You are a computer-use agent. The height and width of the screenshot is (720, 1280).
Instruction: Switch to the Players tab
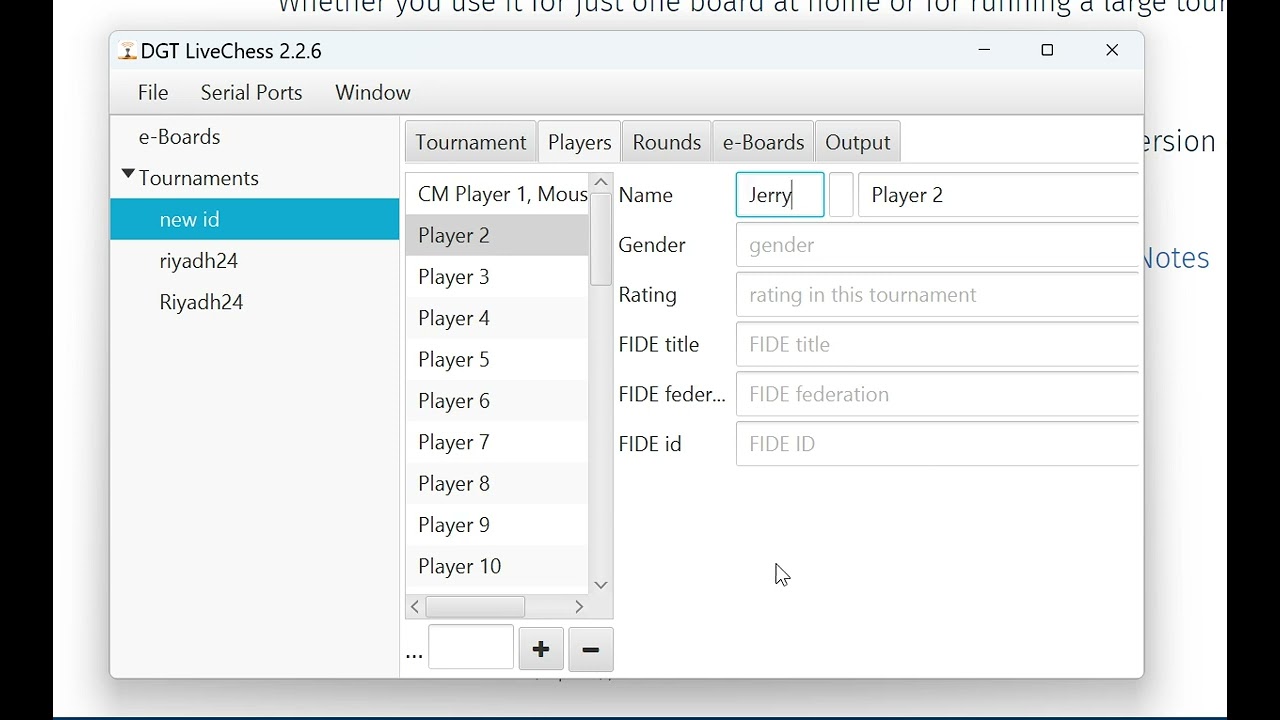(580, 142)
